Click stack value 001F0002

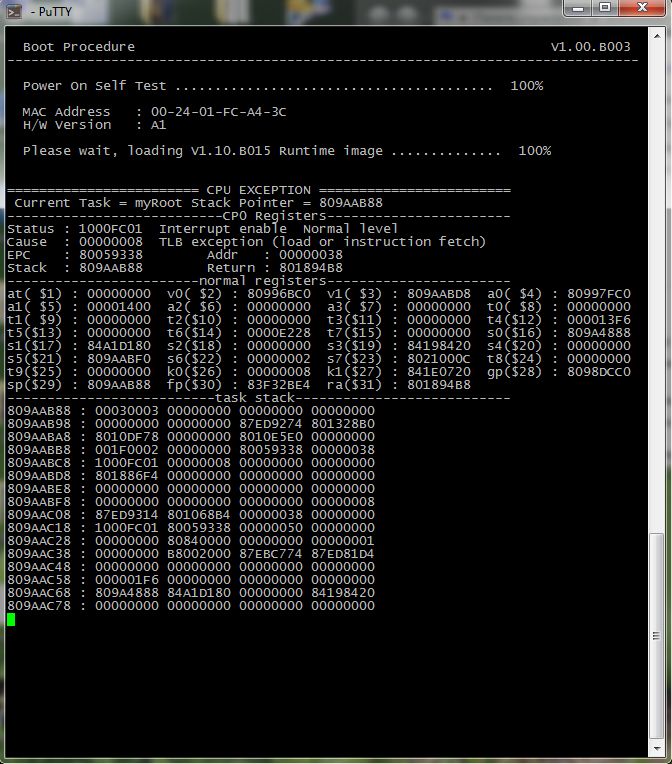[127, 450]
